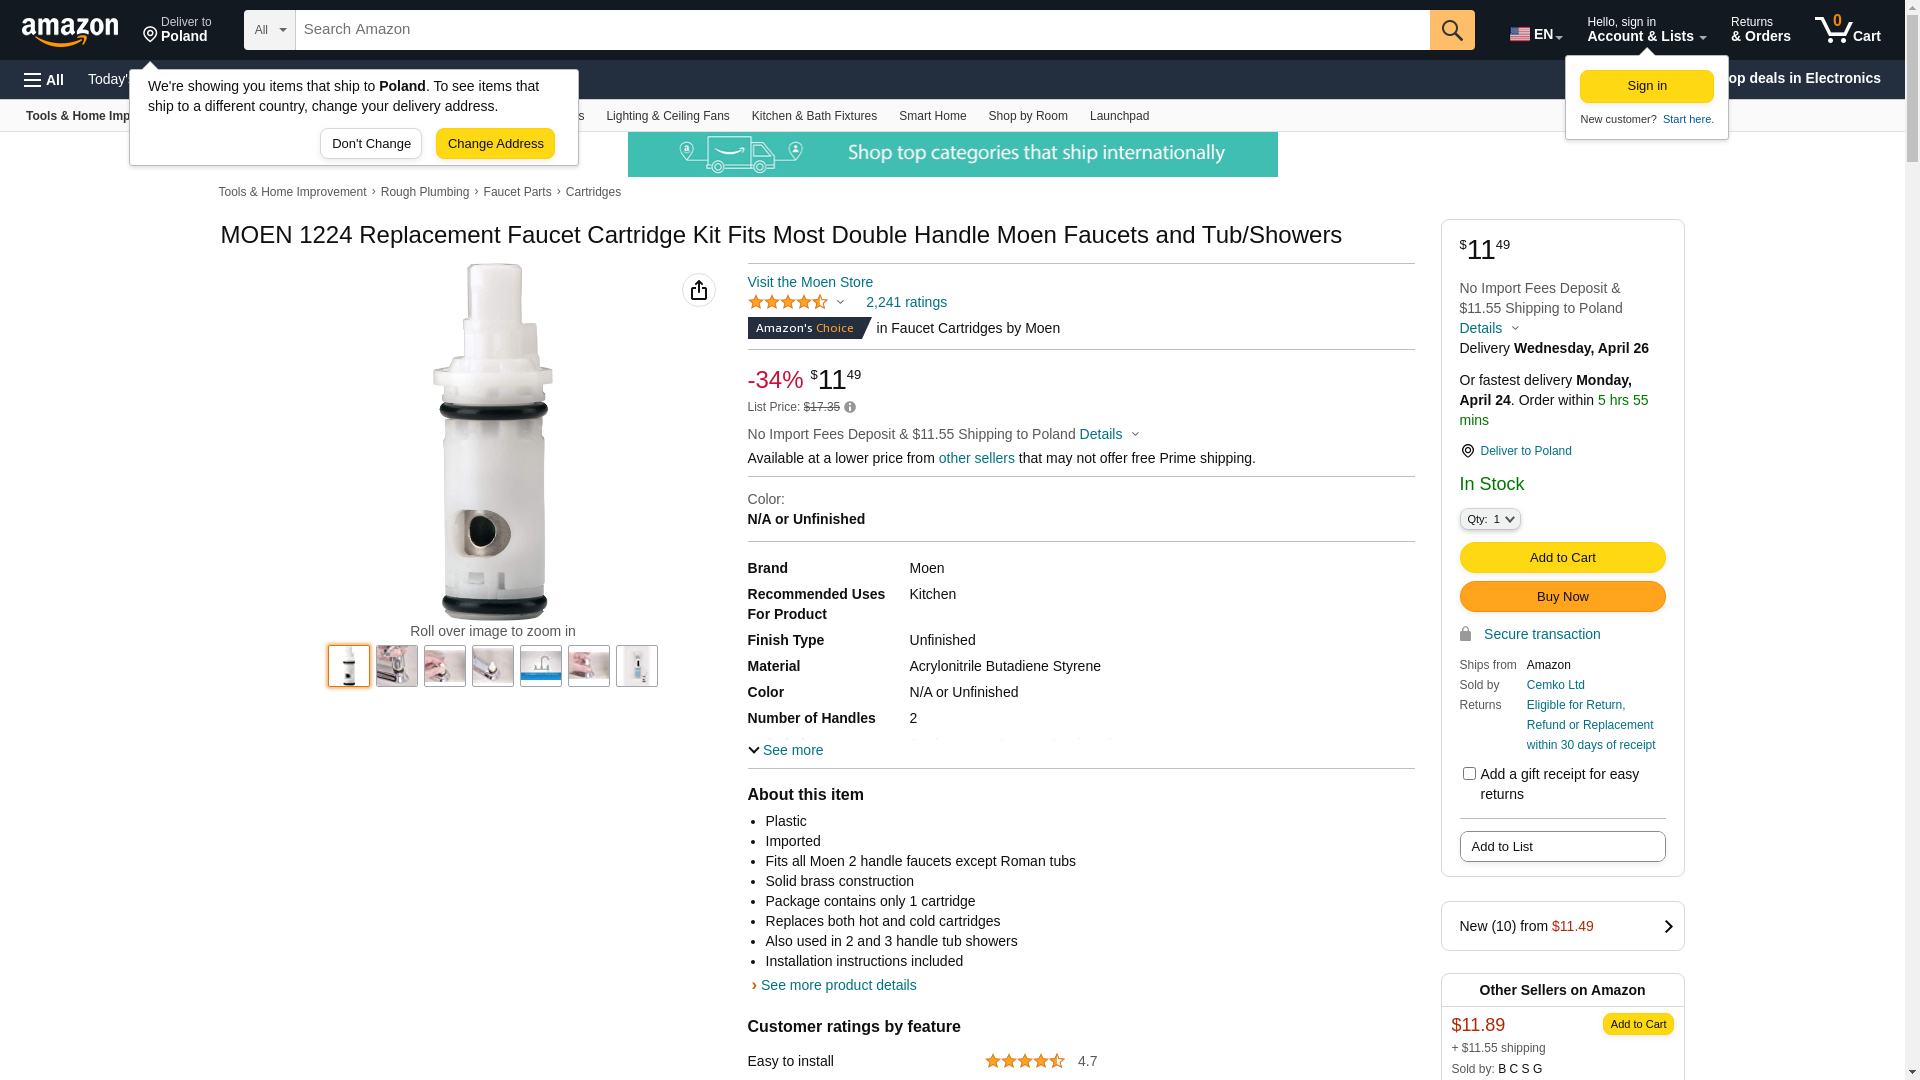Viewport: 1920px width, 1080px height.
Task: Check the gift receipt checkbox
Action: pyautogui.click(x=1469, y=773)
